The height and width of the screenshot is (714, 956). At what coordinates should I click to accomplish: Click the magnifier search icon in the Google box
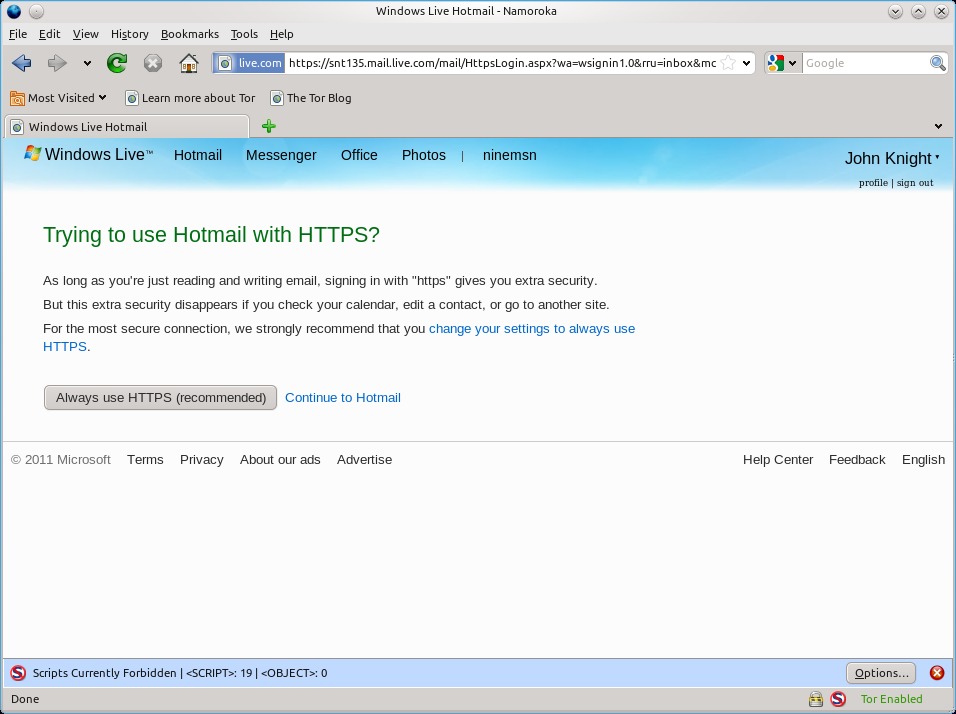937,63
